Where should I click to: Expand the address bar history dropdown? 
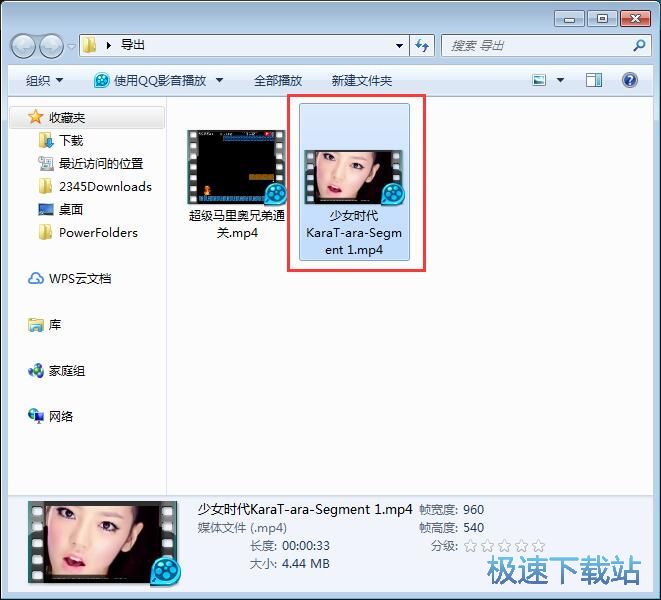pyautogui.click(x=399, y=46)
